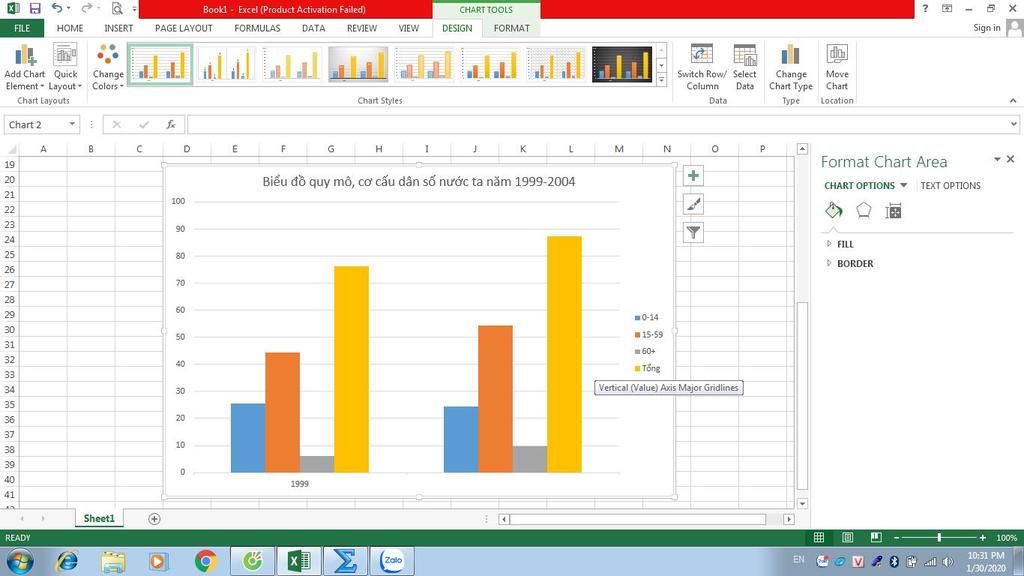1024x576 pixels.
Task: Open Quick Layout gallery
Action: [x=65, y=67]
